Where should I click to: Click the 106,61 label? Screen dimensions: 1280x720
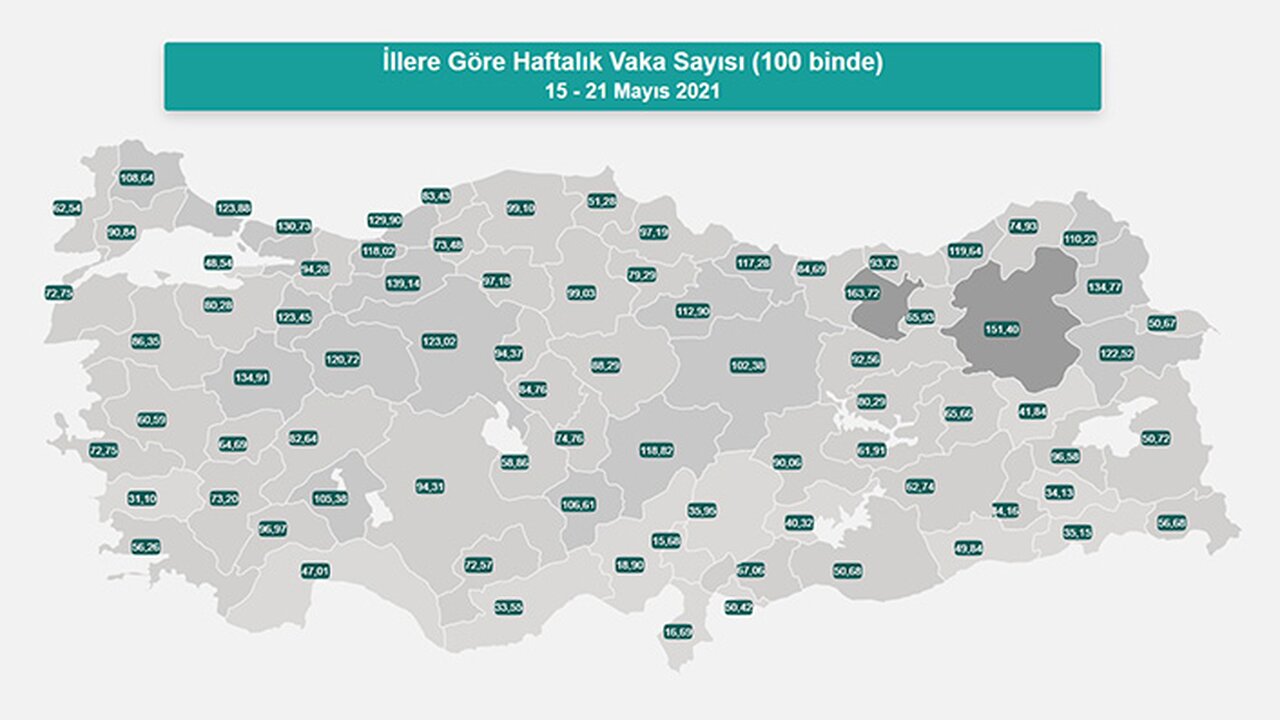pos(578,505)
